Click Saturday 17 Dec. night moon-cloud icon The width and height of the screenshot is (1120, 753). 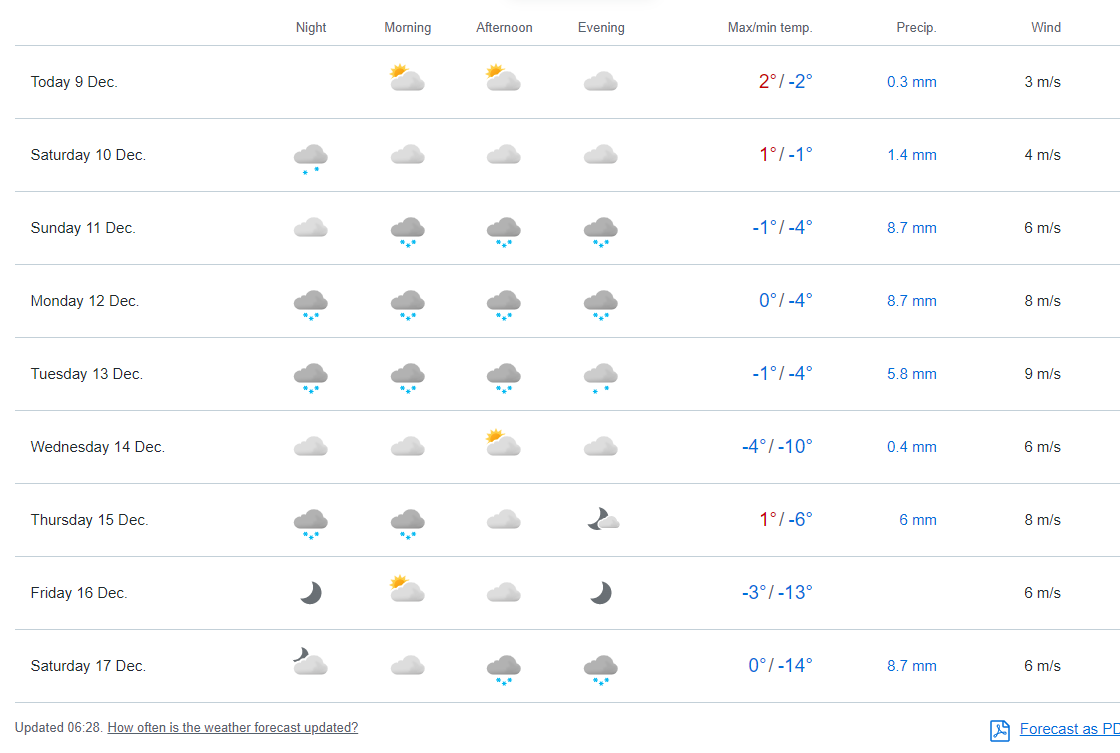point(310,662)
